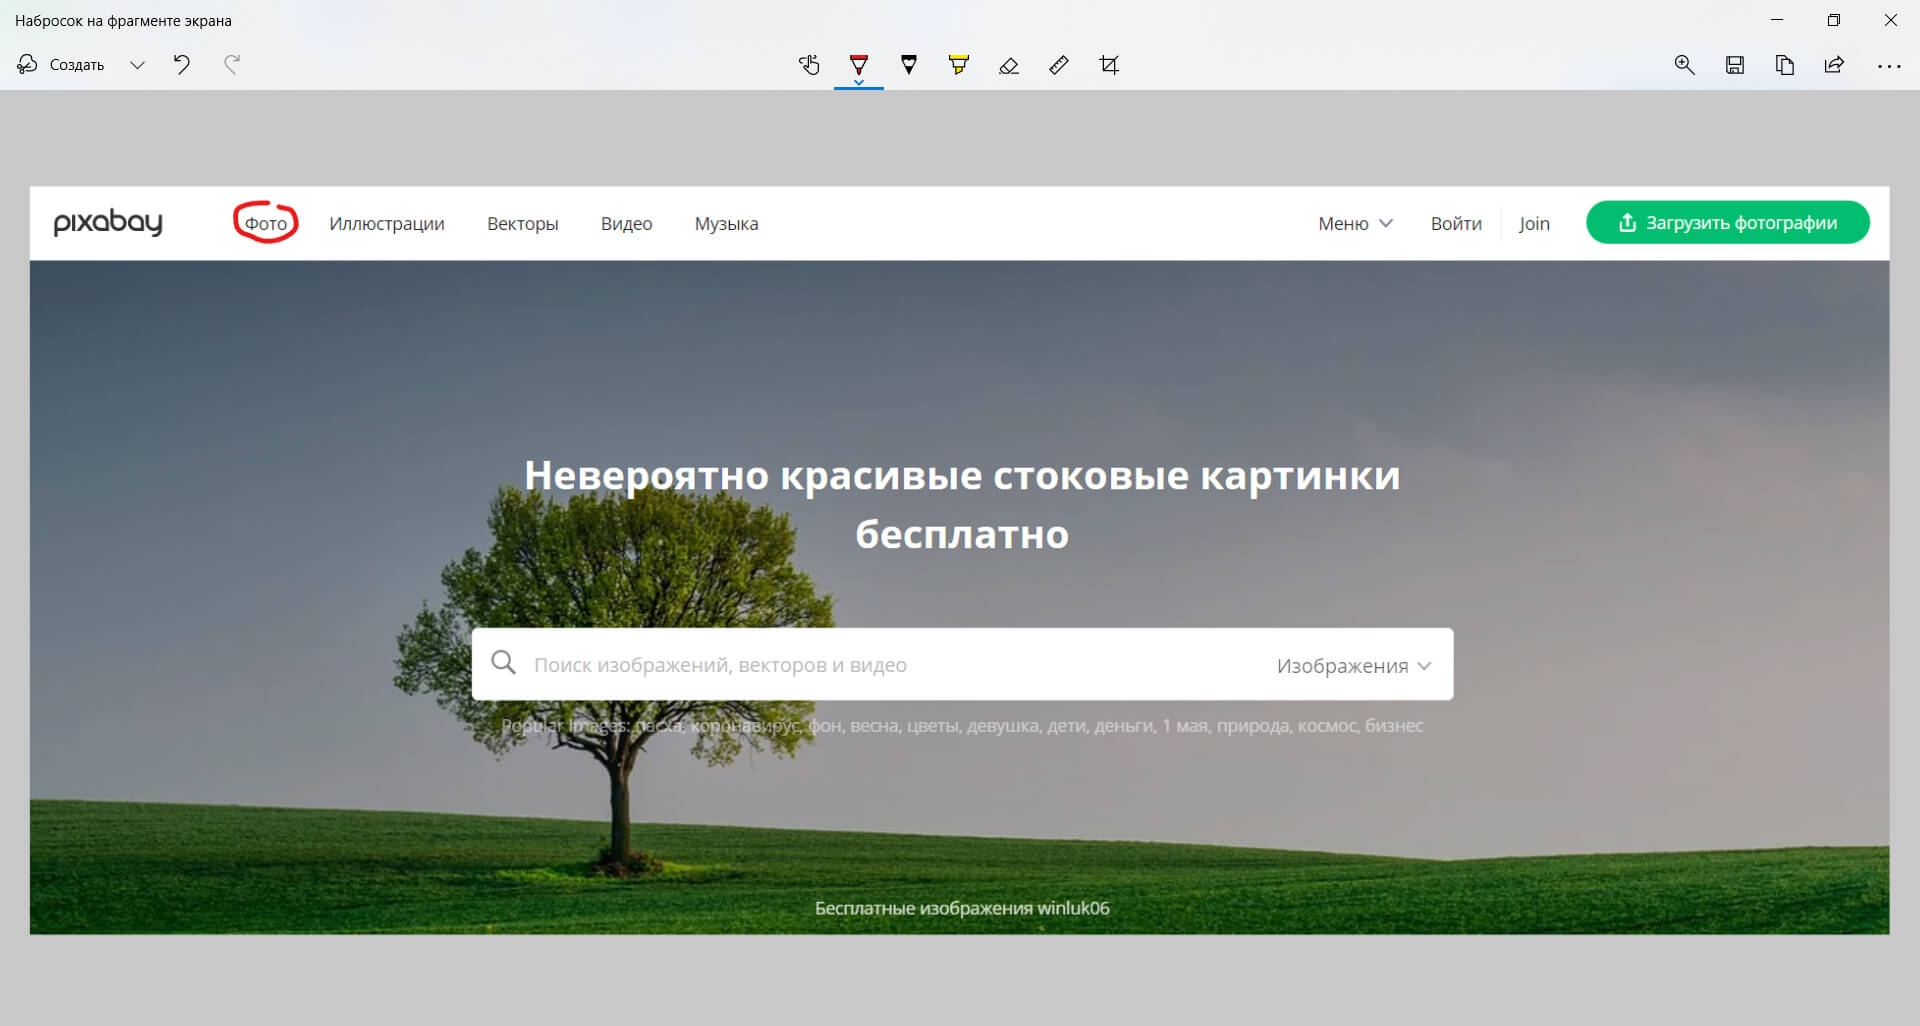
Task: Share the current snip
Action: point(1834,65)
